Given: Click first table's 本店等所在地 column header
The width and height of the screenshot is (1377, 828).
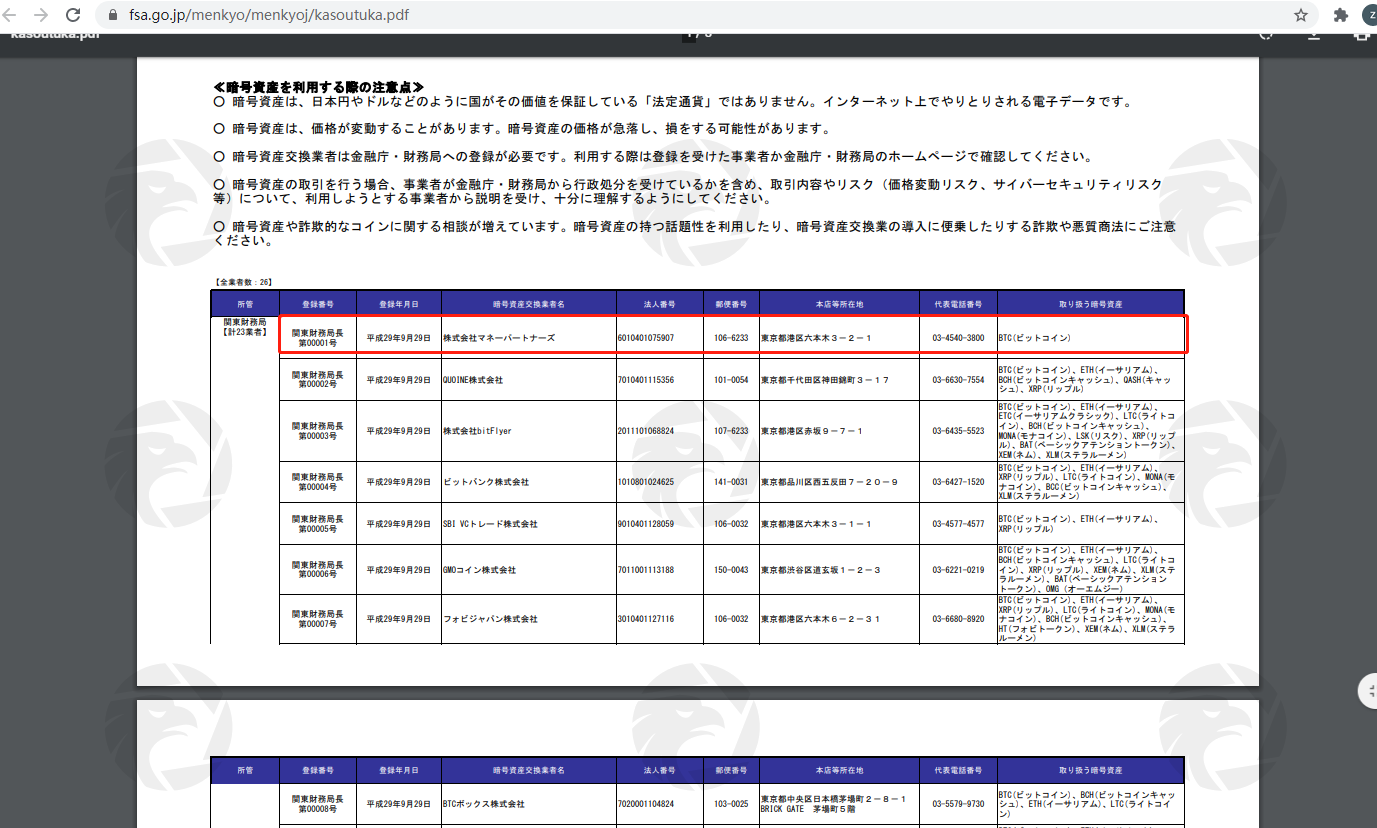Looking at the screenshot, I should pyautogui.click(x=839, y=303).
